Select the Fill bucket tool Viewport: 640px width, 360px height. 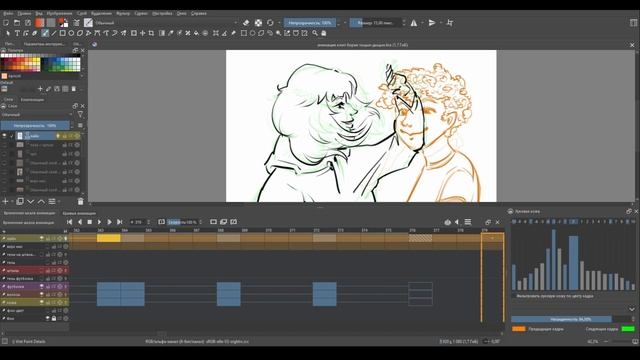(x=196, y=33)
